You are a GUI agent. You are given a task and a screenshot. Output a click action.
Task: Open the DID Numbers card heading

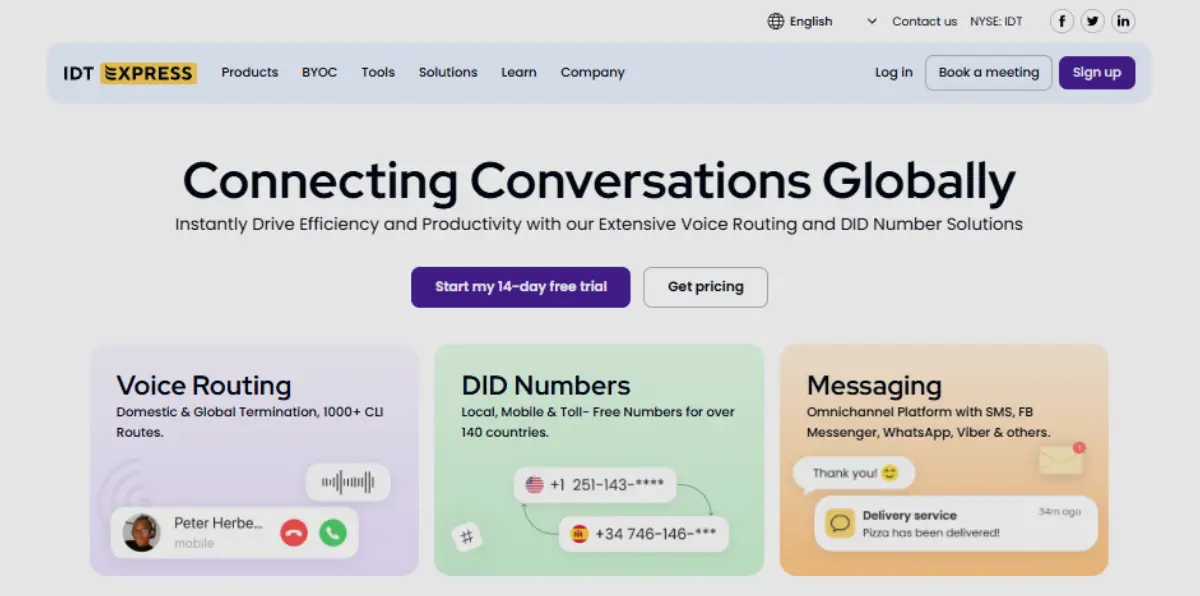(546, 385)
